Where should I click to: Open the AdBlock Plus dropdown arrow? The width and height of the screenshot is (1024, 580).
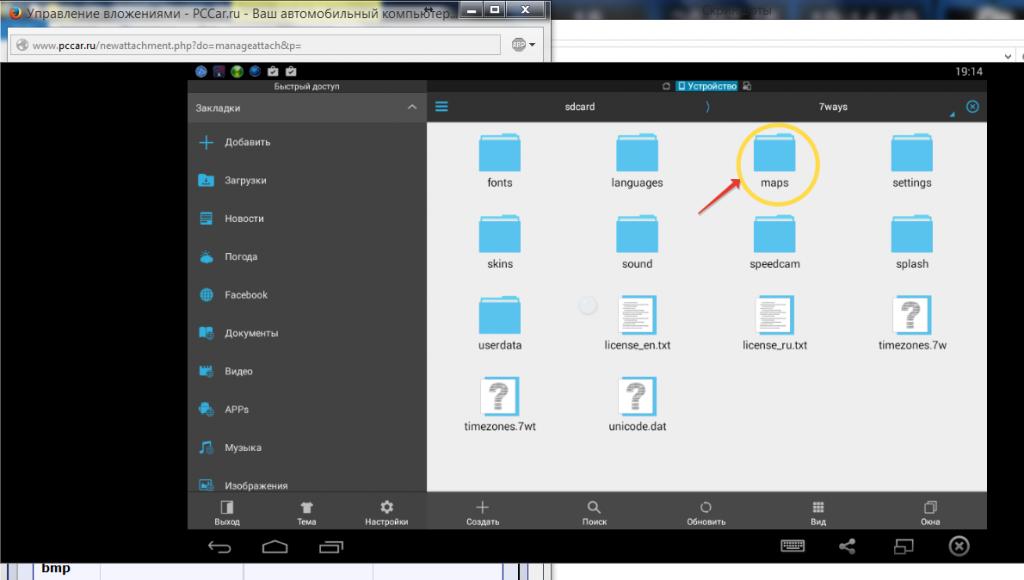[532, 45]
